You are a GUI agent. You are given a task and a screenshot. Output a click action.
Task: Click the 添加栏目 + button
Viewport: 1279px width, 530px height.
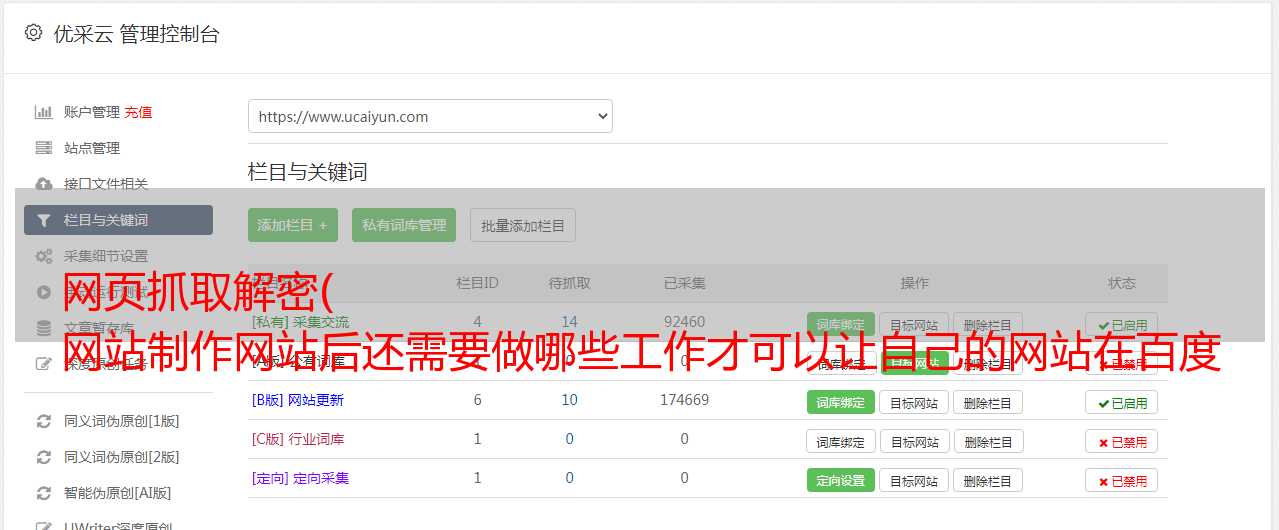[293, 225]
